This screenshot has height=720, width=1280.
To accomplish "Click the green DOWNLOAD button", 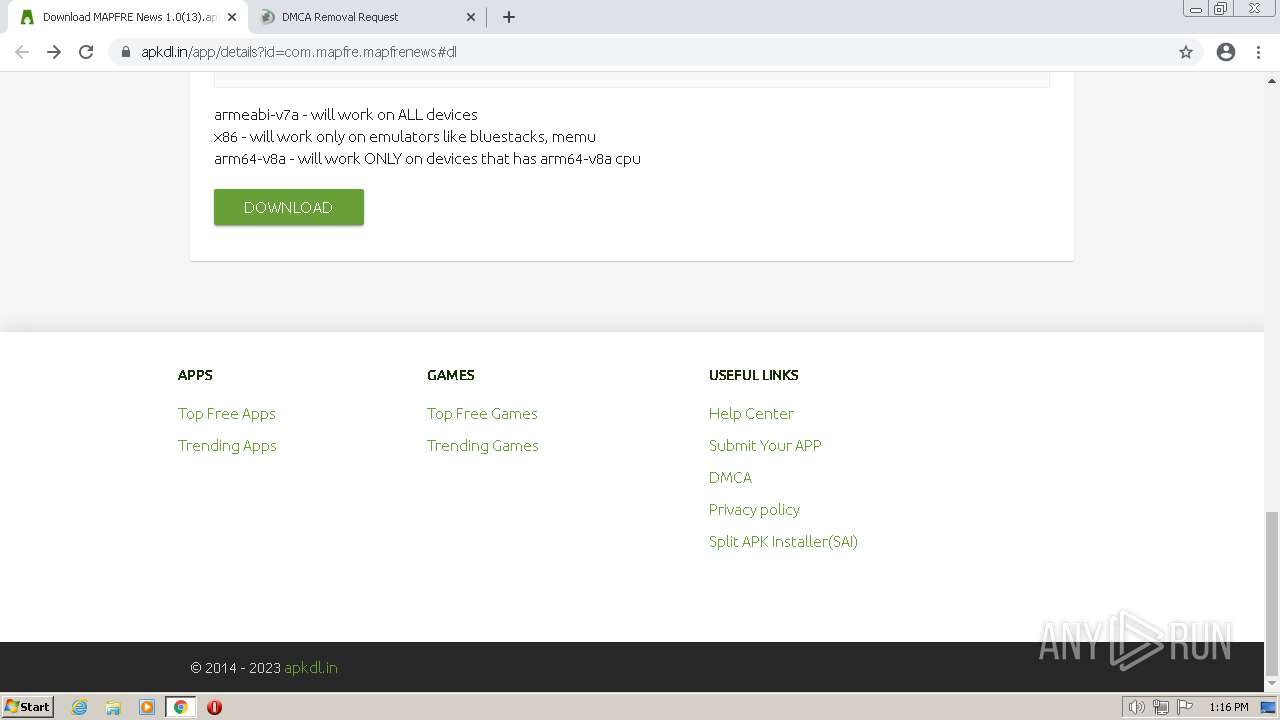I will 289,207.
